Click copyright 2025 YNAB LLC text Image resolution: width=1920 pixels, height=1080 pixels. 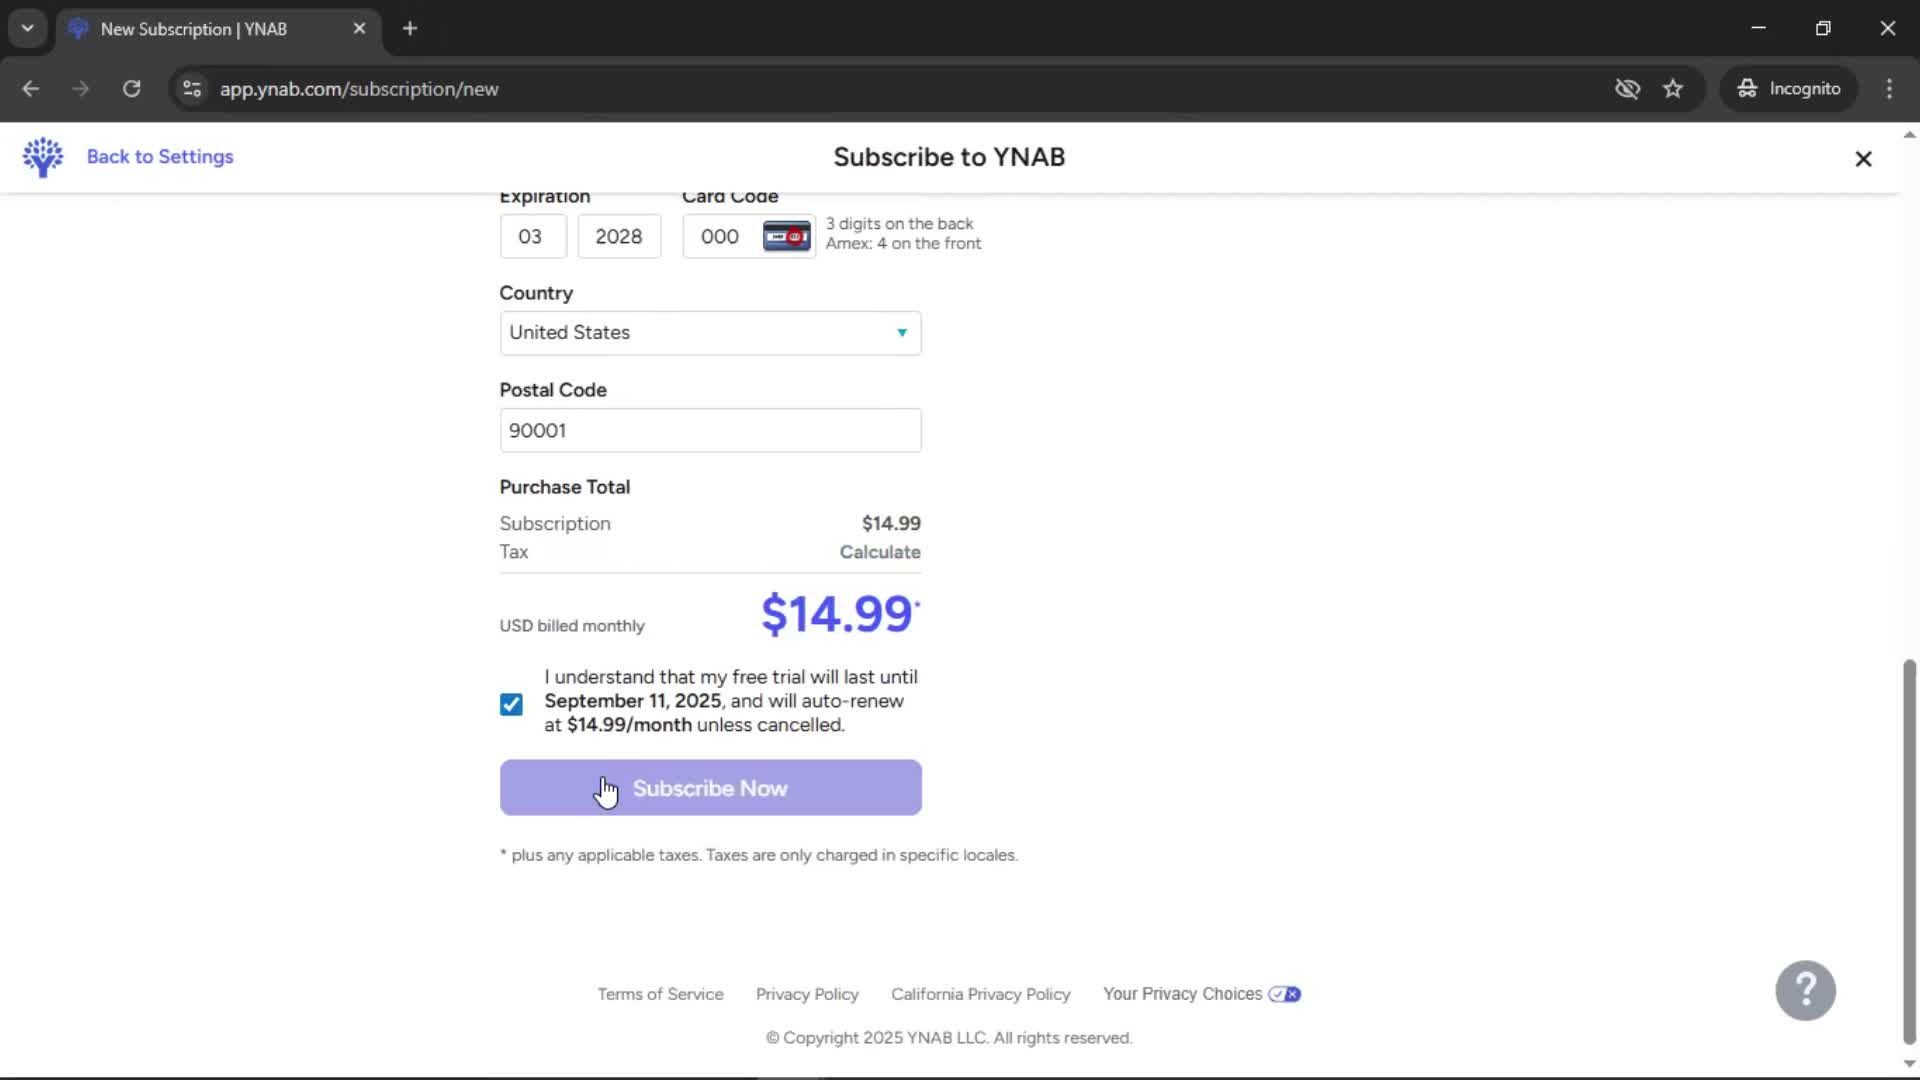click(x=948, y=1038)
